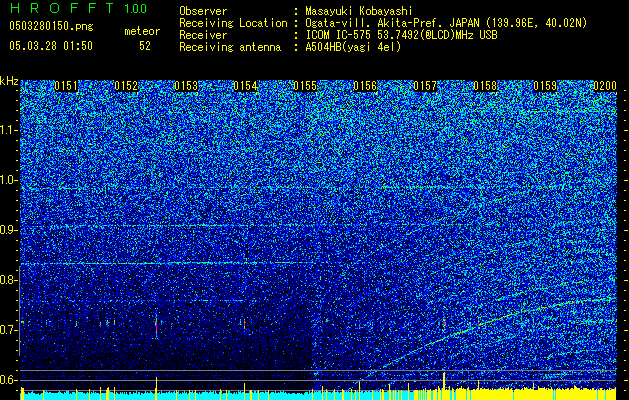Select the file name 0503280150.png
The image size is (629, 400).
[51, 26]
